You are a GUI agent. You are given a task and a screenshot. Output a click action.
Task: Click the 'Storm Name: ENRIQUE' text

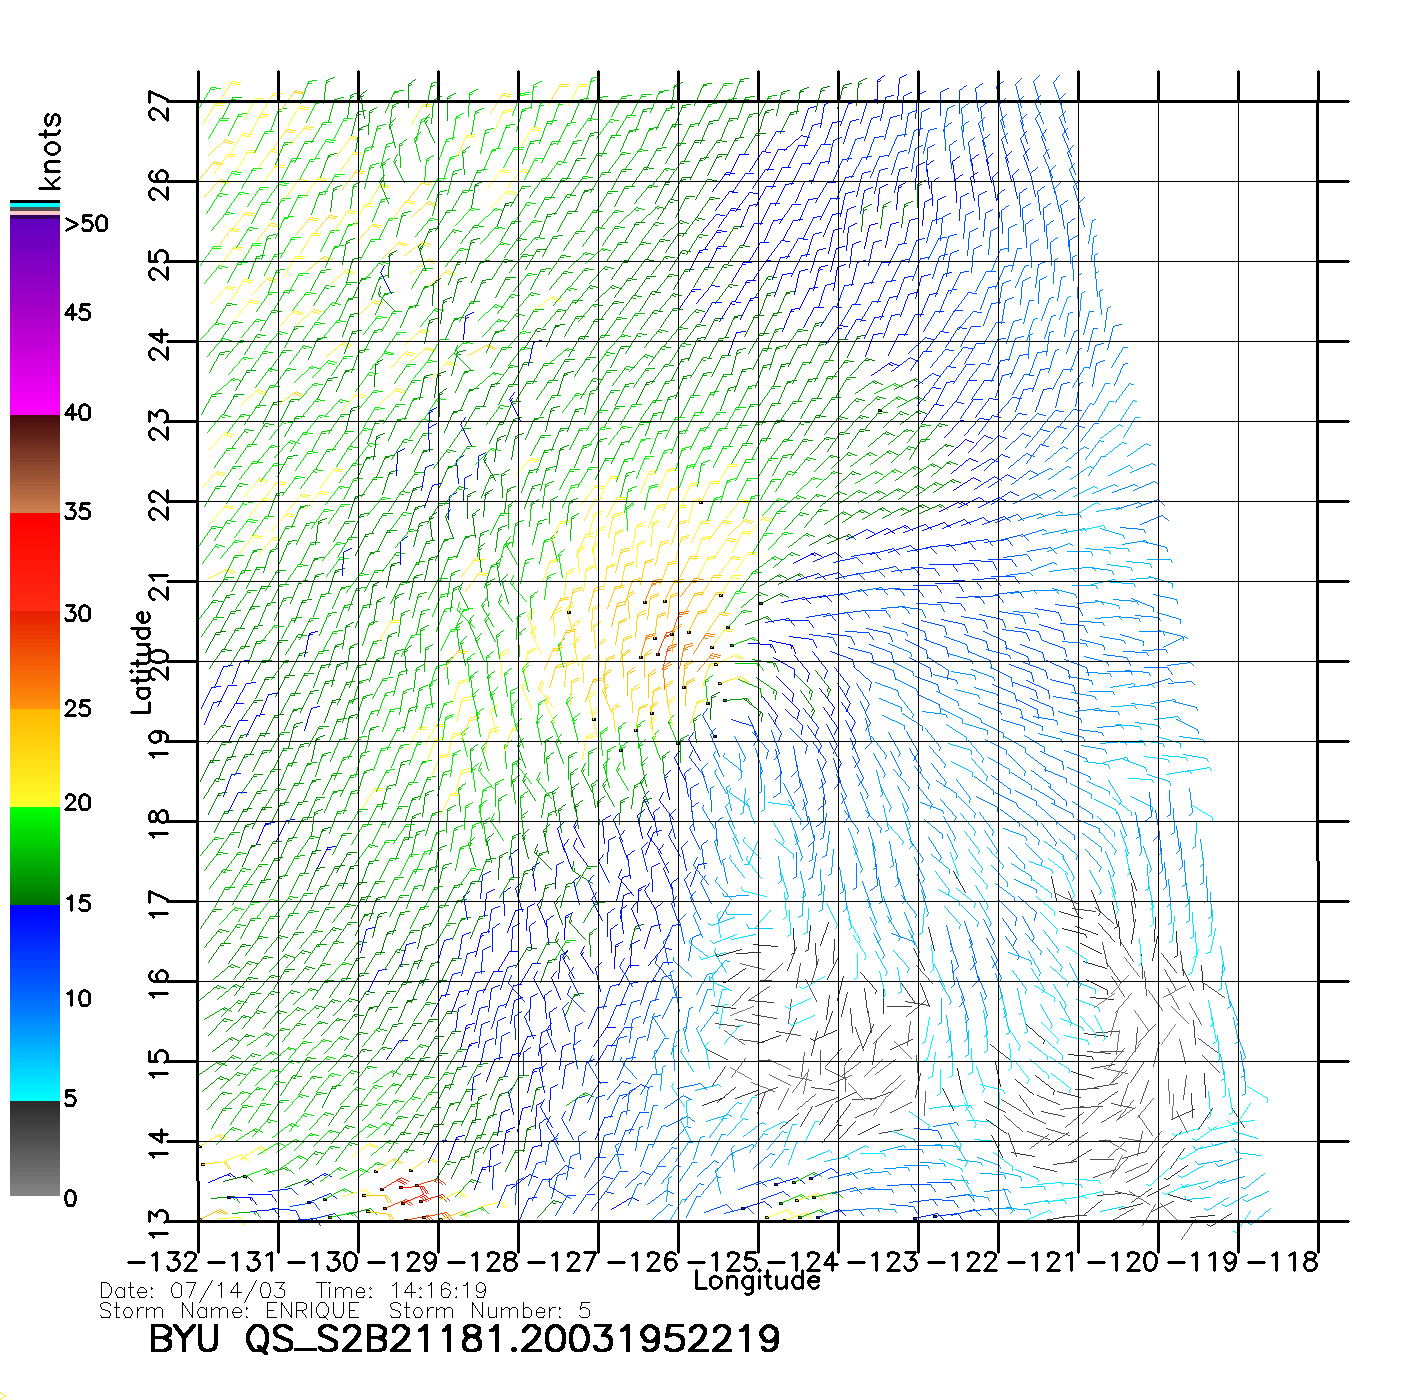click(x=229, y=1310)
